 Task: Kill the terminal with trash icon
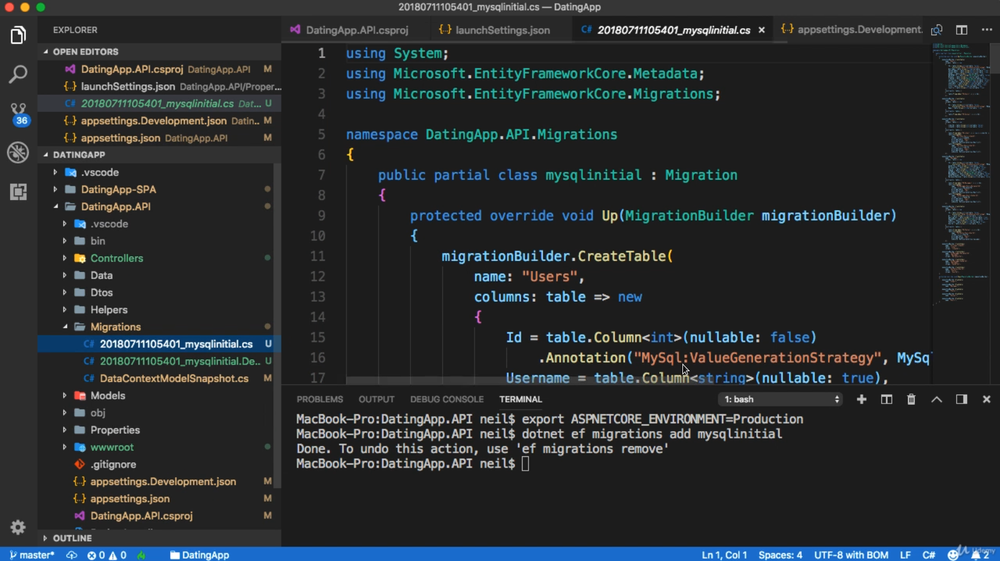pyautogui.click(x=911, y=399)
